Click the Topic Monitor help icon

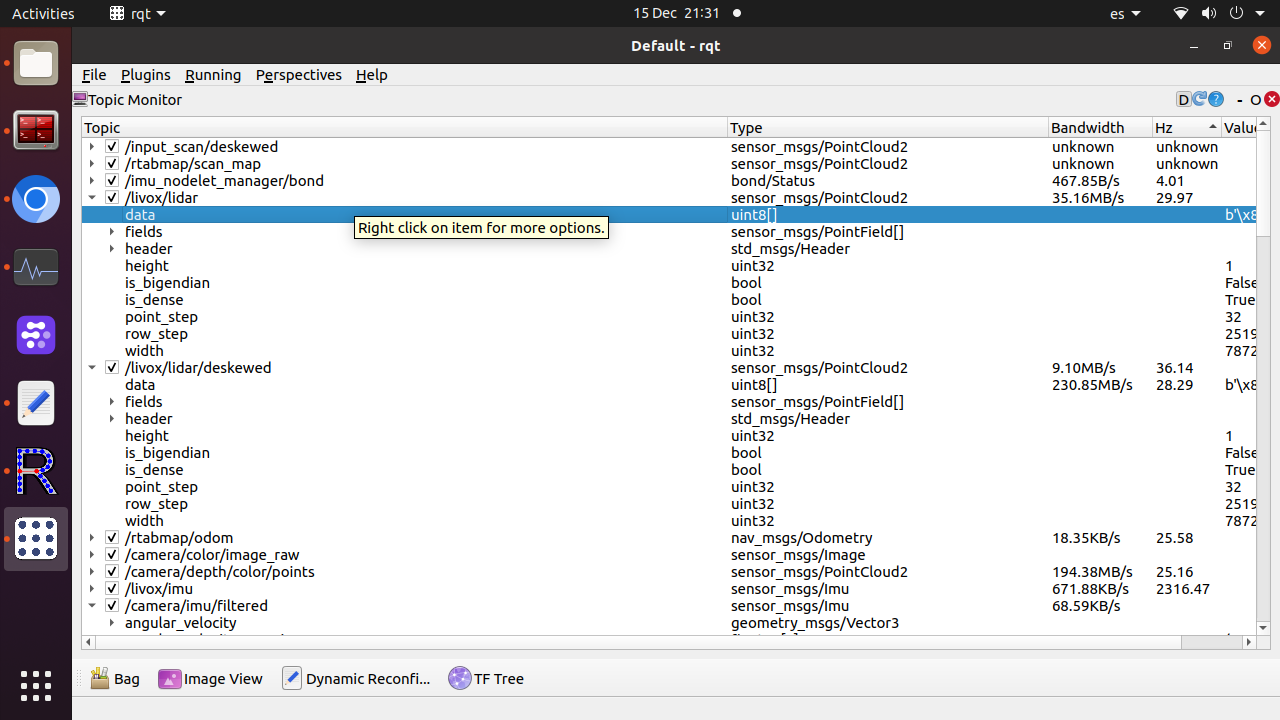coord(1216,99)
